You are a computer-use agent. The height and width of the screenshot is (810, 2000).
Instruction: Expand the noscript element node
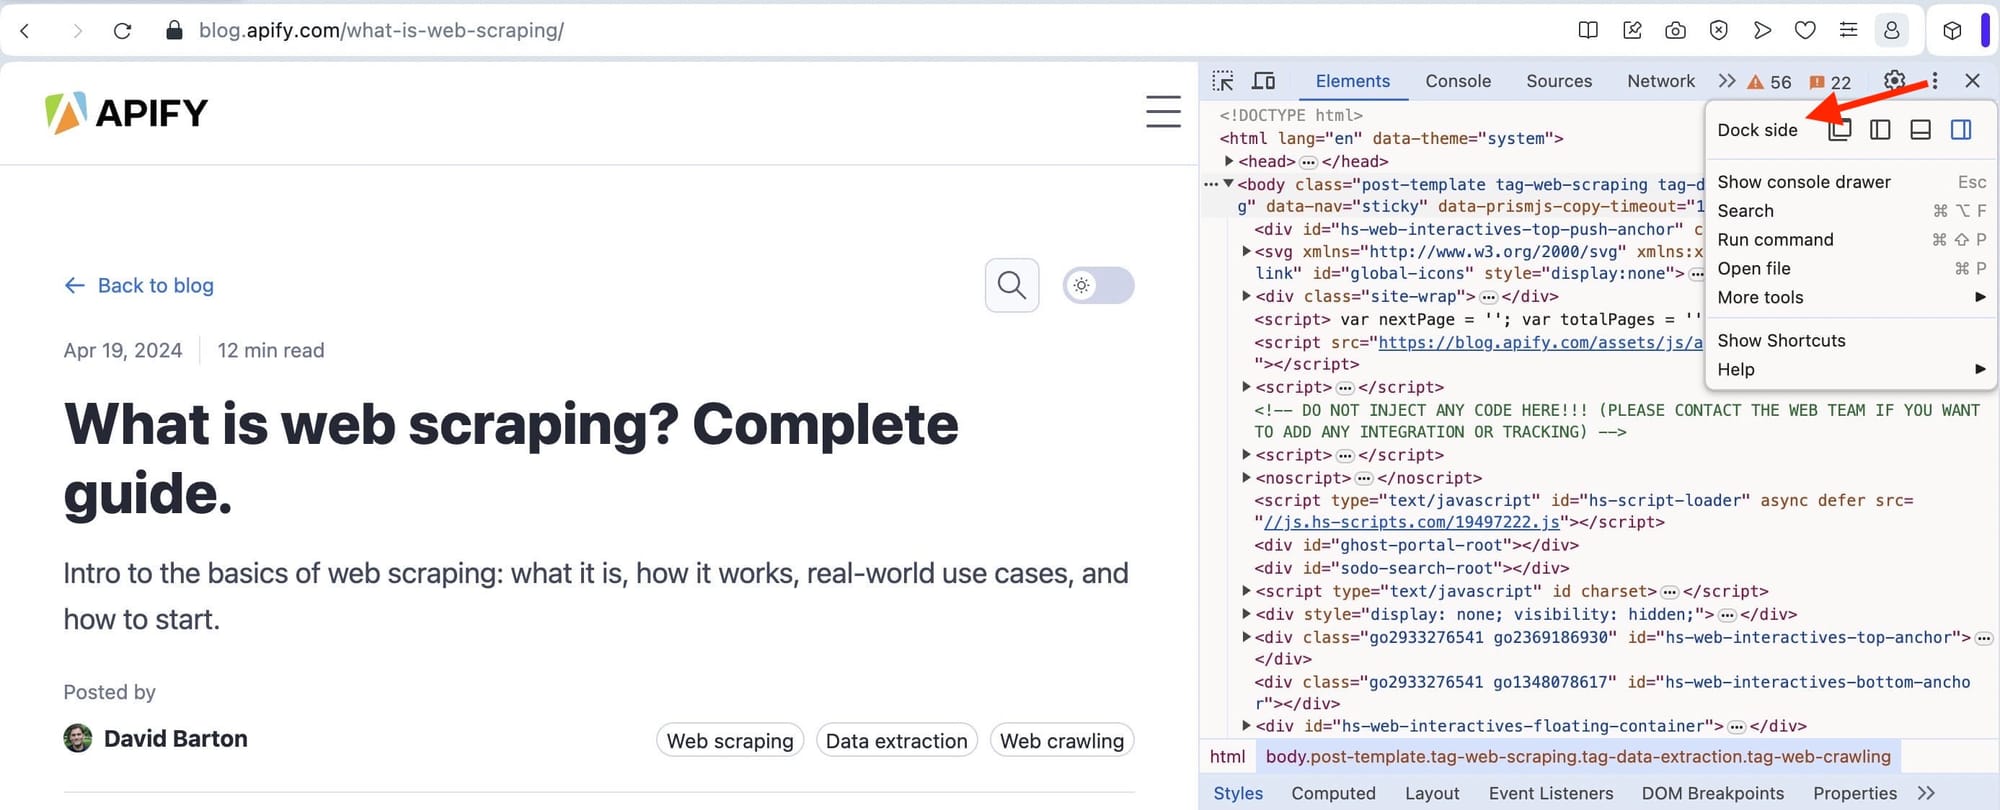1246,478
